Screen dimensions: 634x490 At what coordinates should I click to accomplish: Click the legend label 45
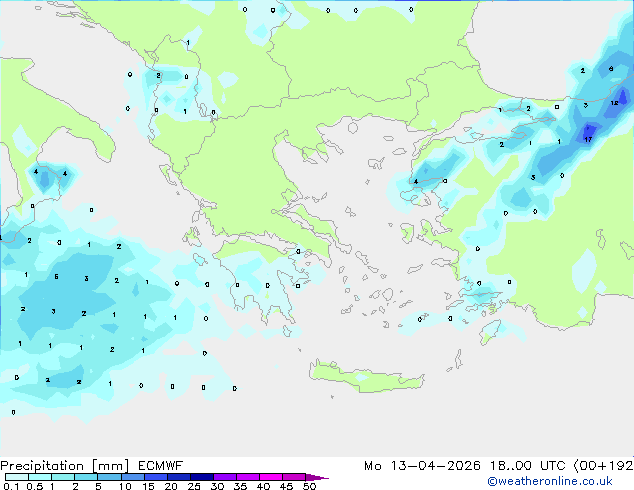[x=287, y=486]
